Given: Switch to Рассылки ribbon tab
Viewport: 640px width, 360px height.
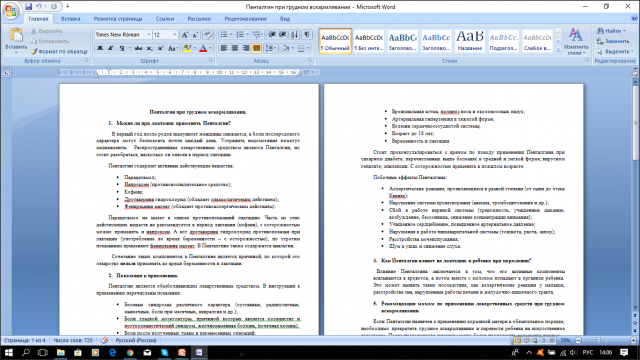Looking at the screenshot, I should [199, 19].
